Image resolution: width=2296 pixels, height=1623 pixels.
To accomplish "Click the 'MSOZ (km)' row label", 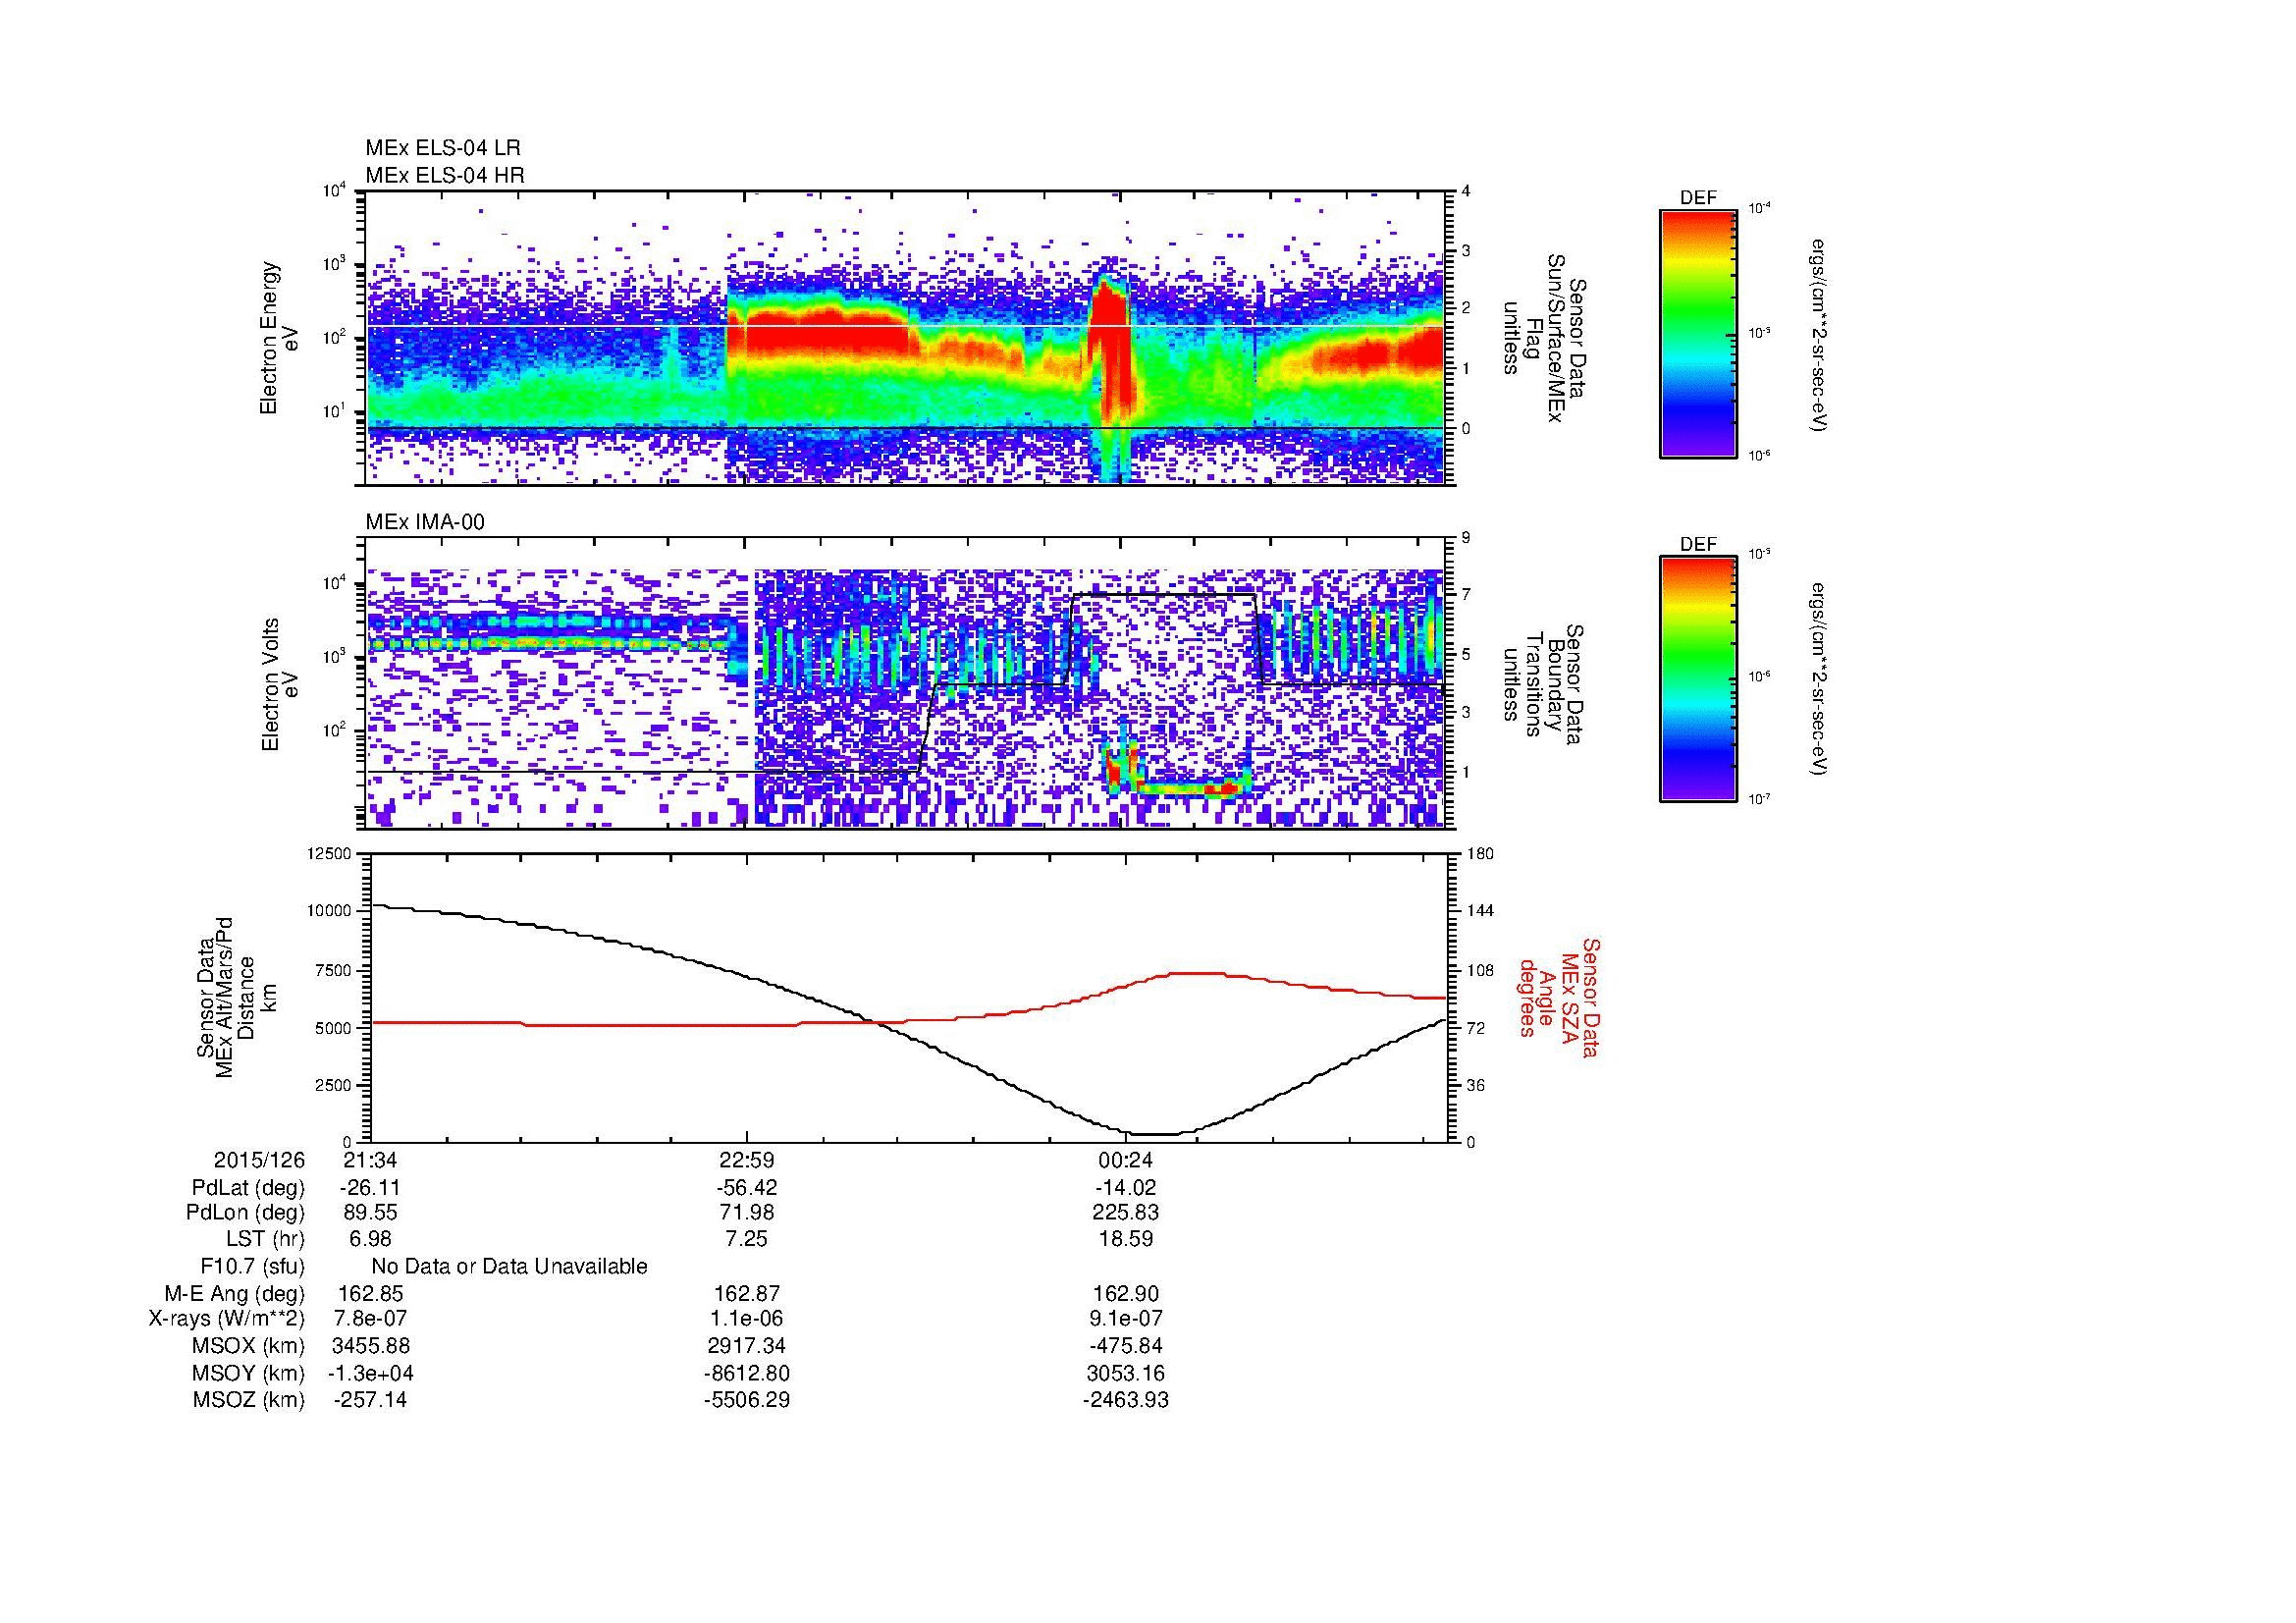I will pos(248,1400).
